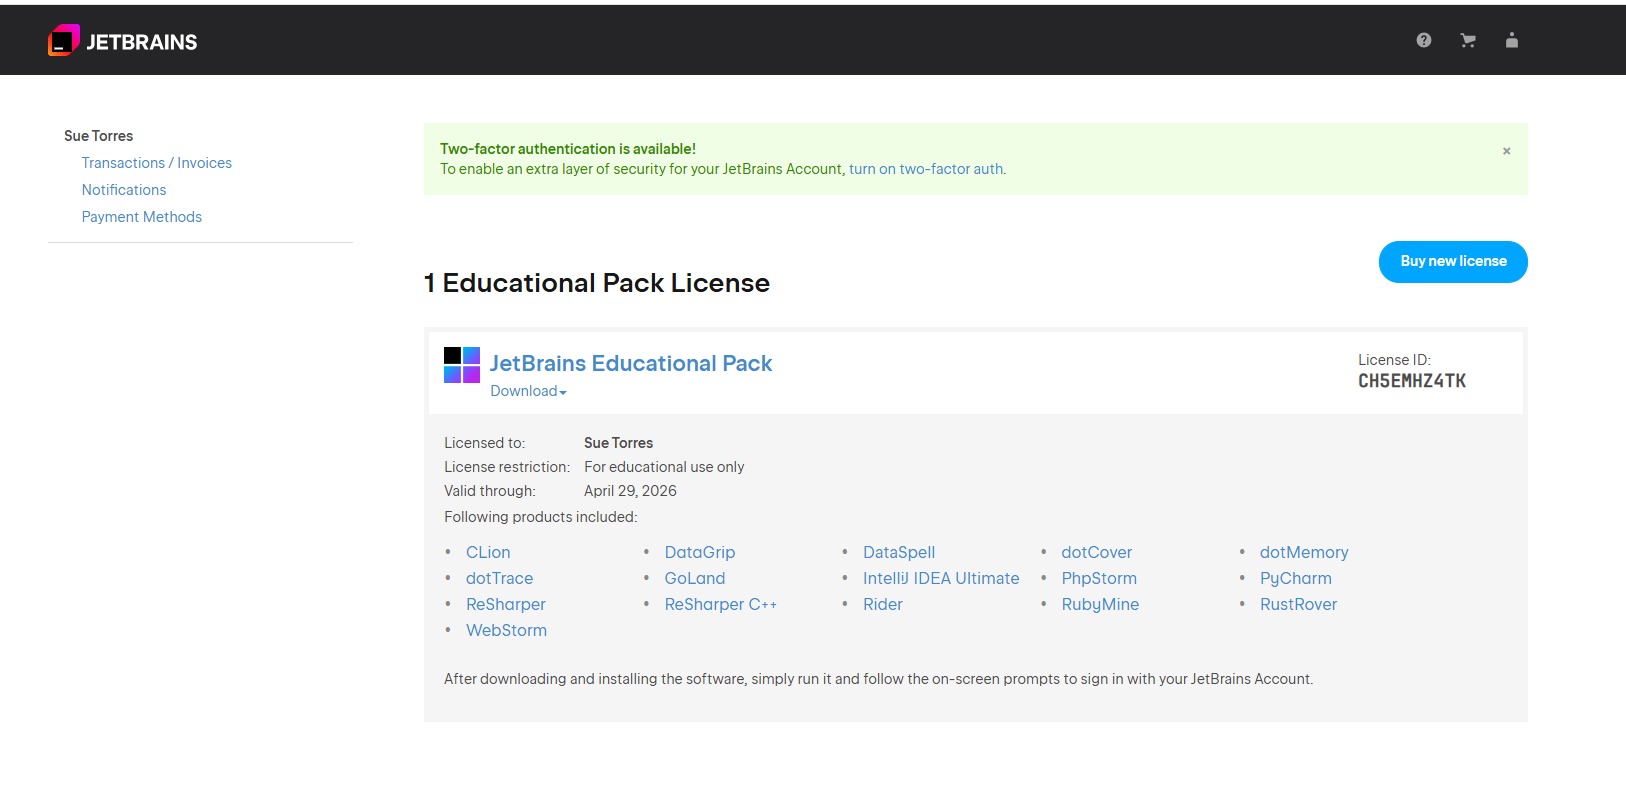Expand the Download dropdown

click(x=528, y=391)
